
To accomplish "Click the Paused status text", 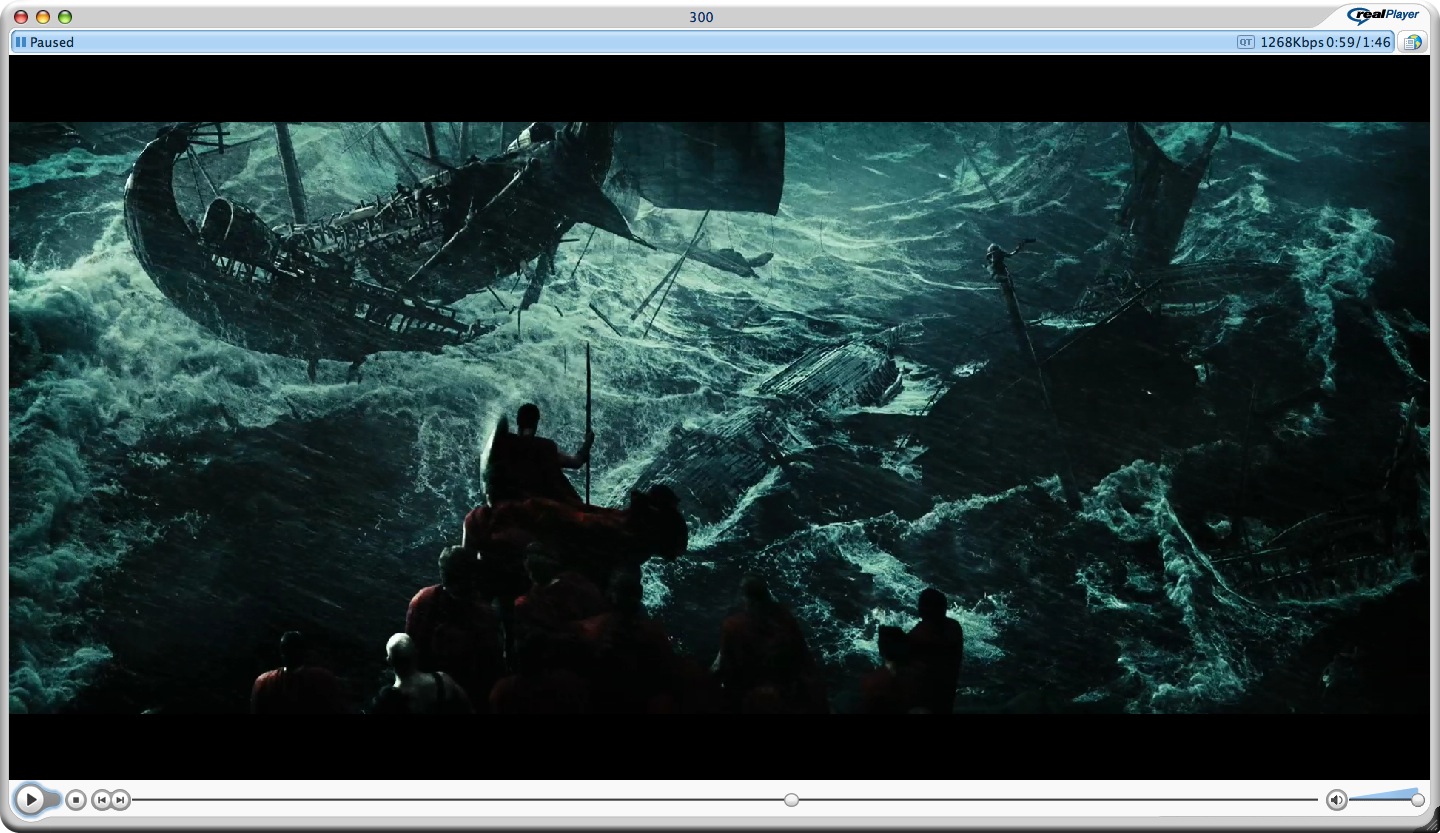I will (x=51, y=42).
